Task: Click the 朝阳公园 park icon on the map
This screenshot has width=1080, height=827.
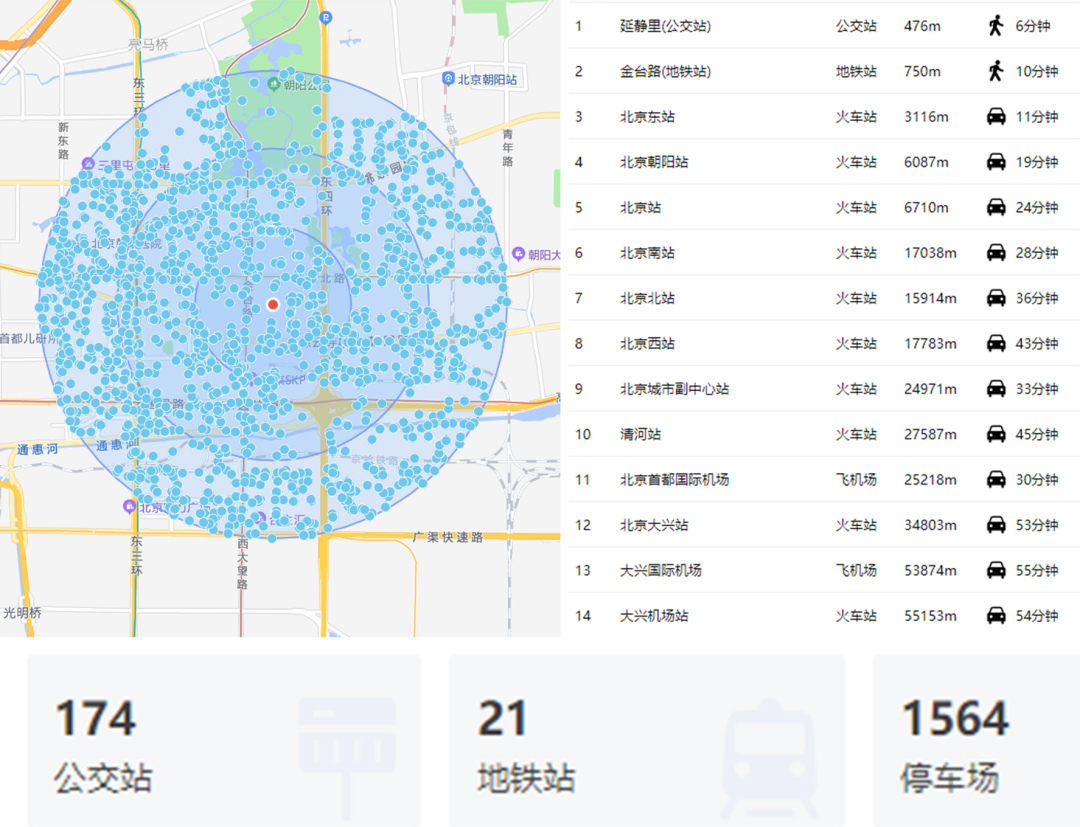Action: (x=274, y=84)
